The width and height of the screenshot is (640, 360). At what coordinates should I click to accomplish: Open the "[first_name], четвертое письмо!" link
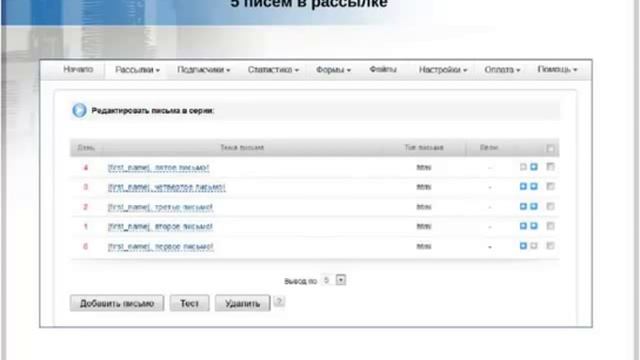(x=167, y=187)
